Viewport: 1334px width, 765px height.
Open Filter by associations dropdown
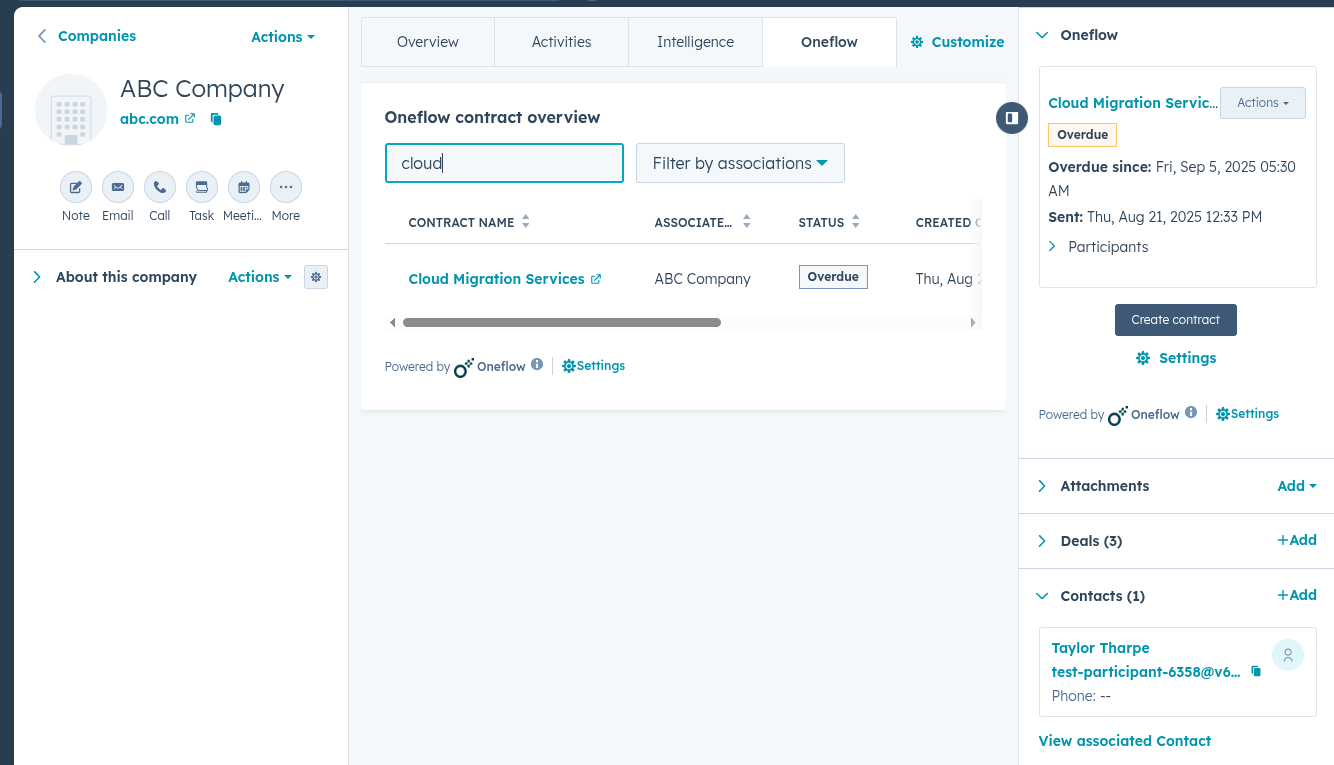(740, 163)
